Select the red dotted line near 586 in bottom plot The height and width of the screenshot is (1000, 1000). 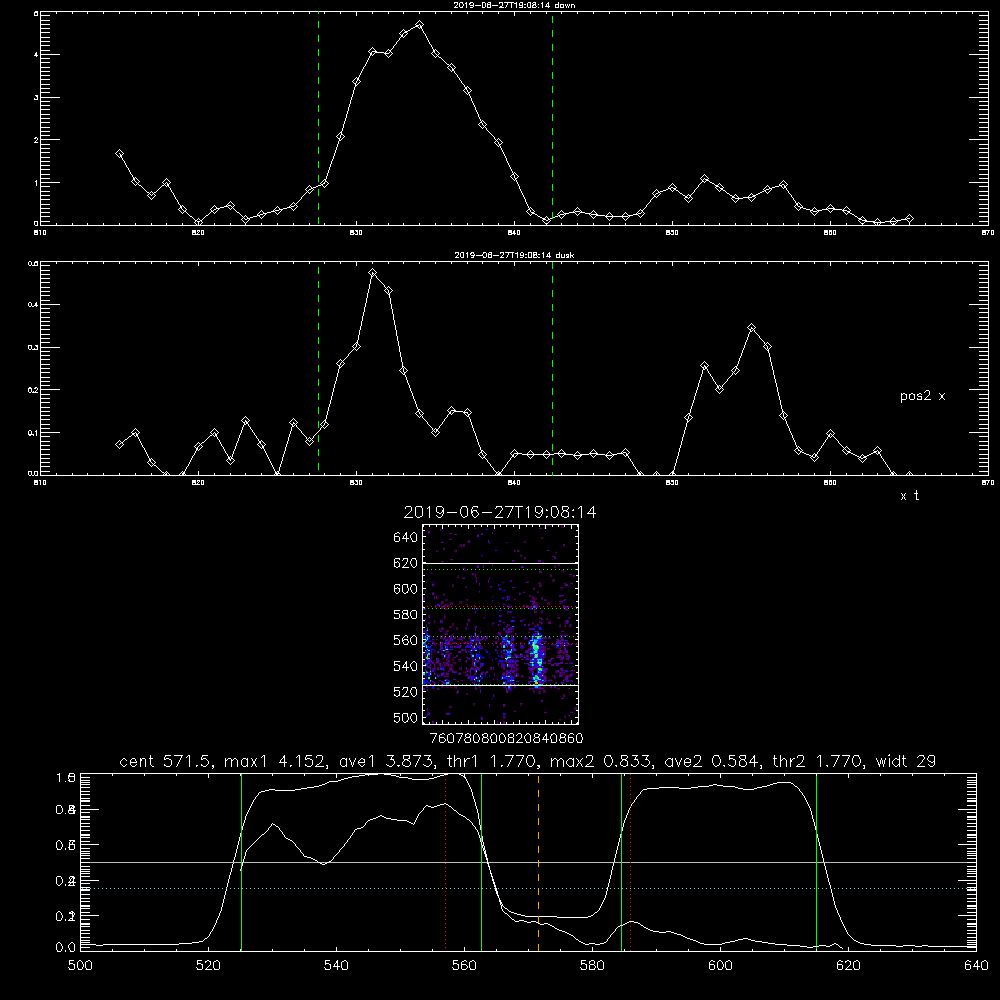click(x=630, y=862)
